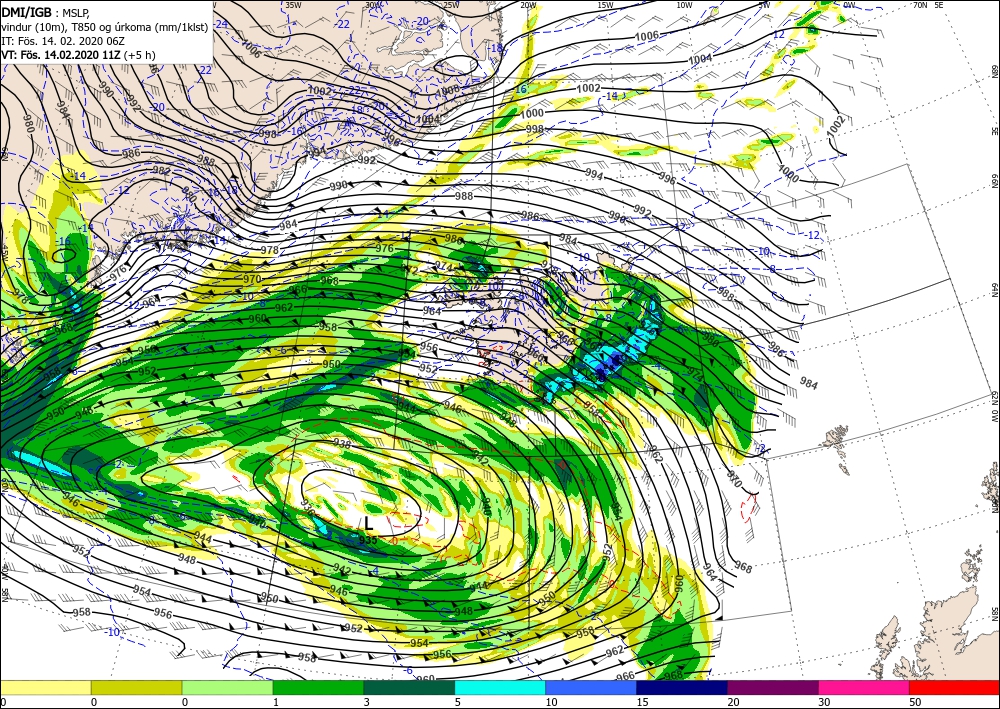
Task: Click the red legend swatch
Action: point(954,687)
